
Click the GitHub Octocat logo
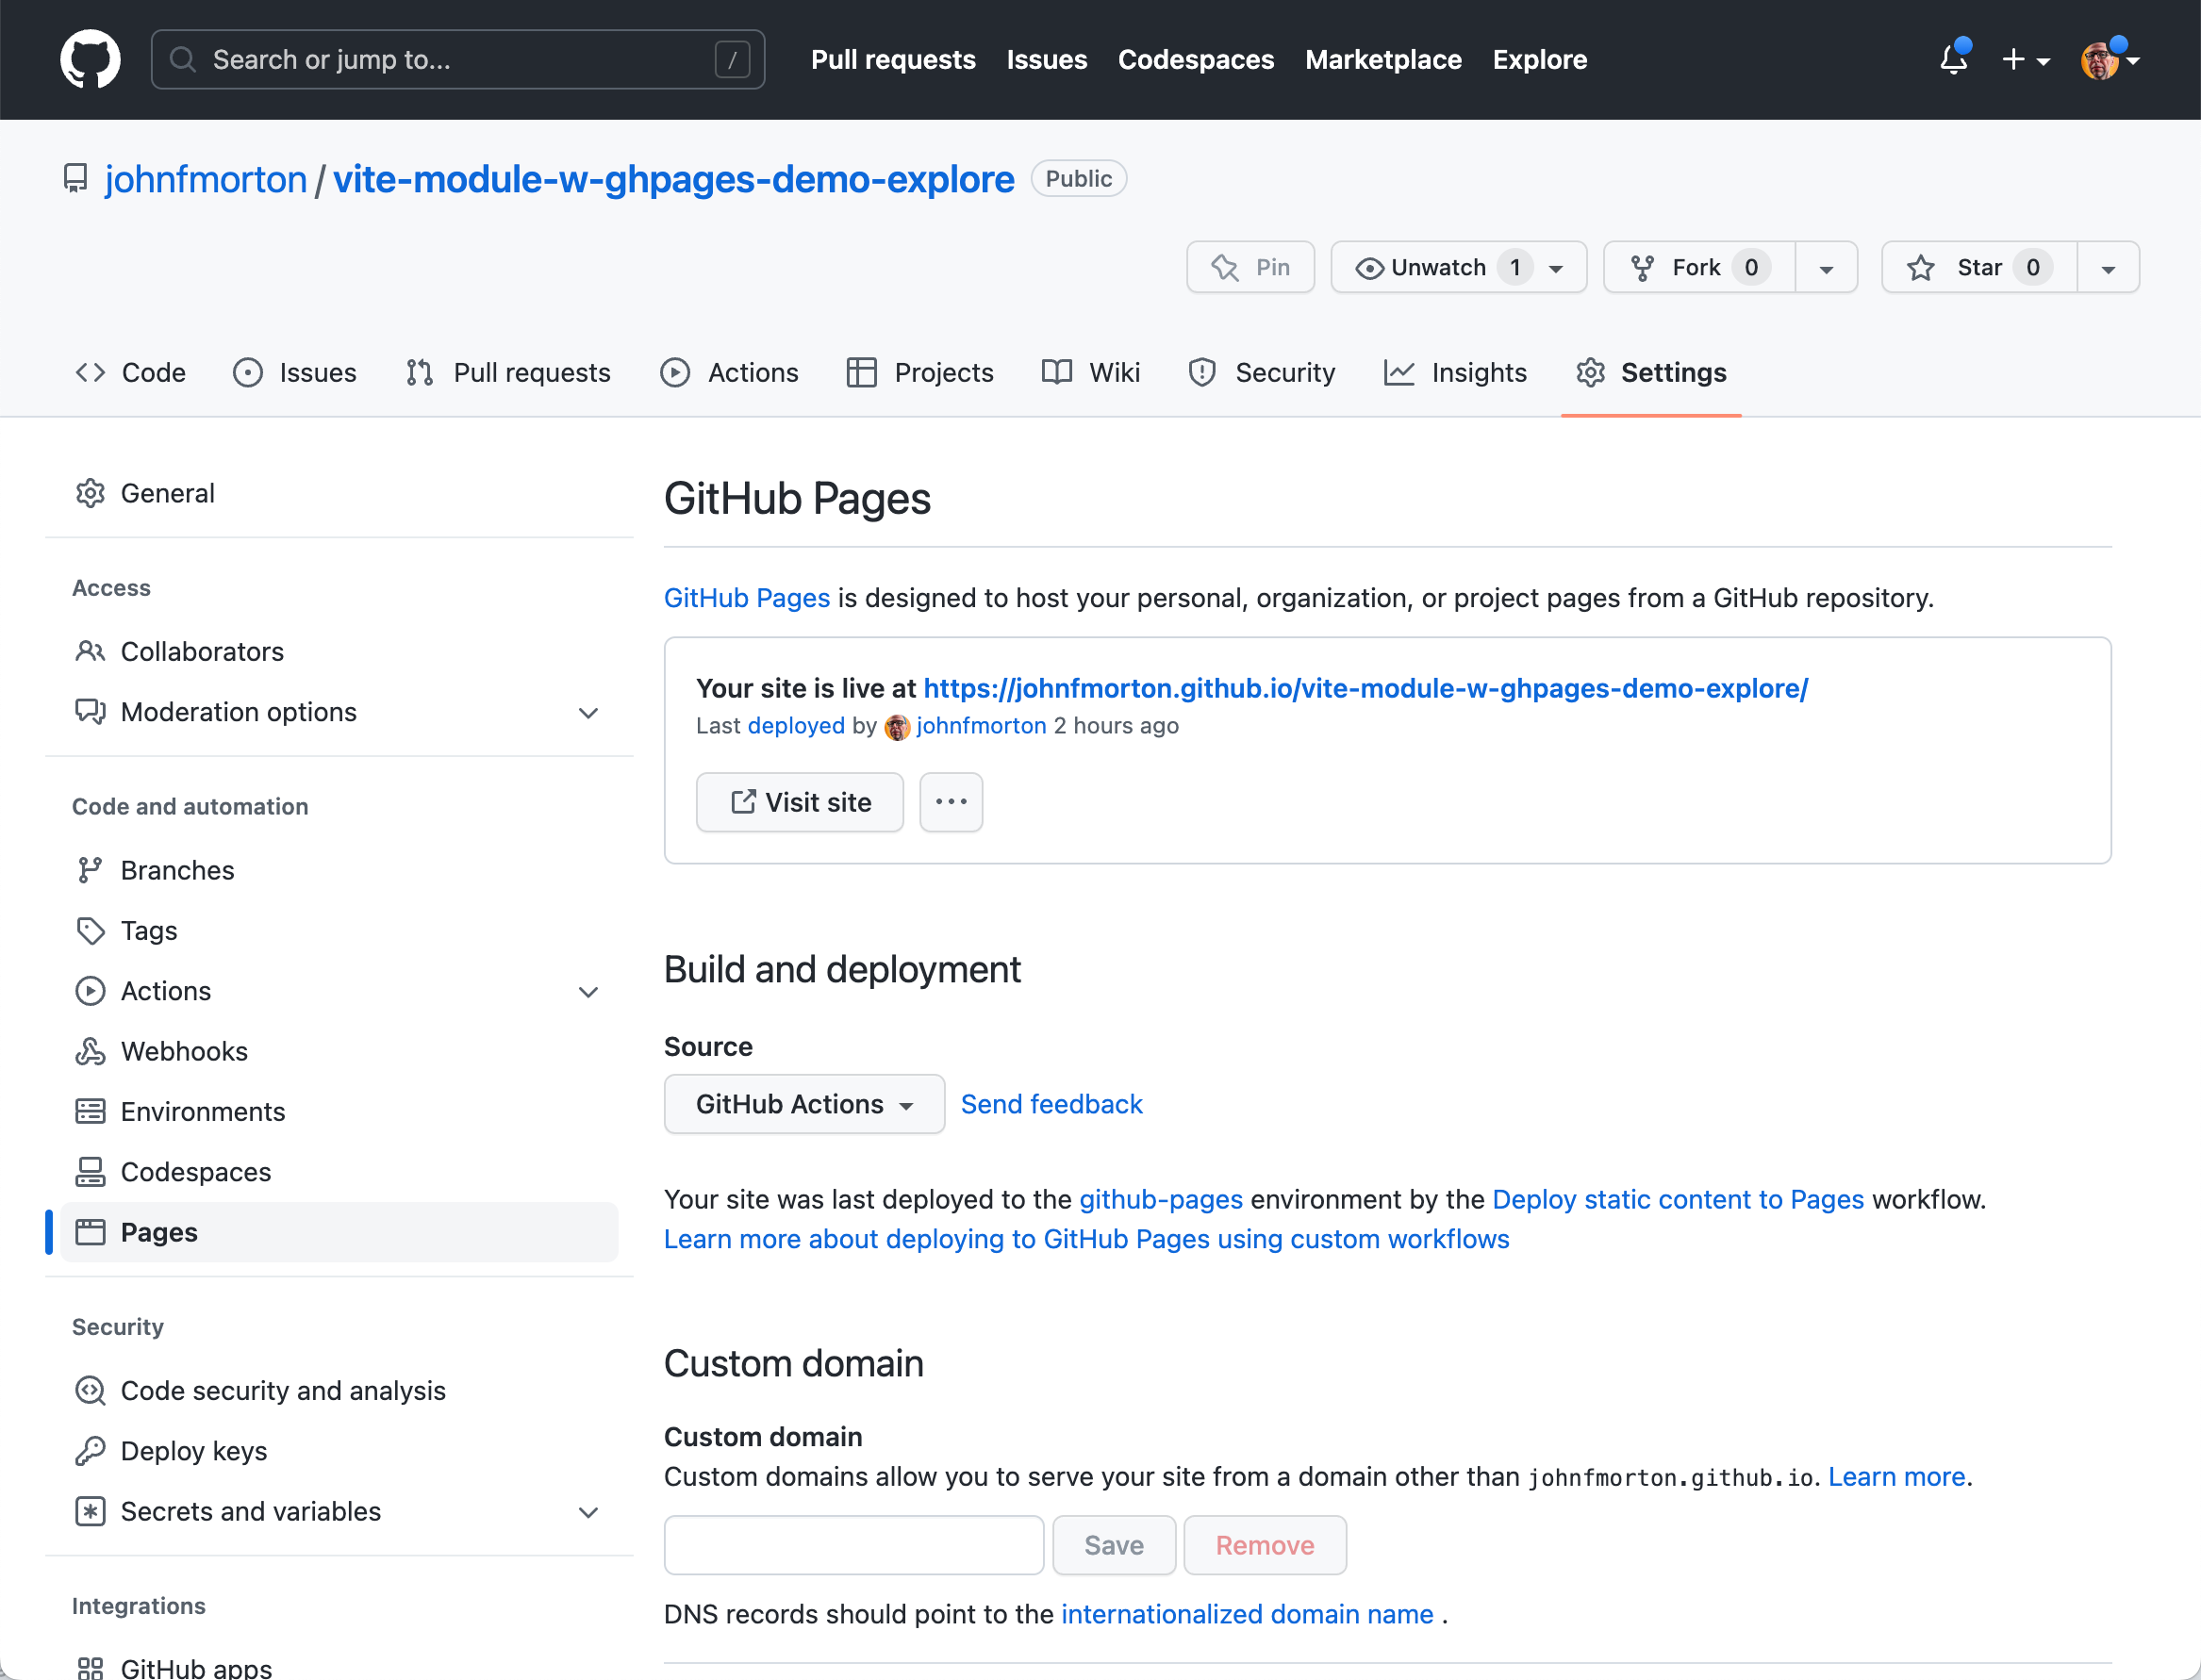click(90, 60)
